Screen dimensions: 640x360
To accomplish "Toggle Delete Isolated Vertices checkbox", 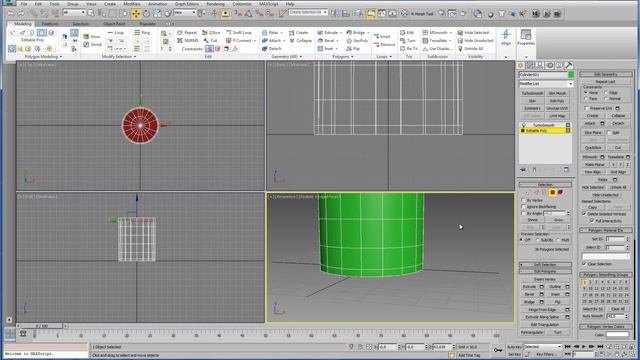I will point(584,213).
